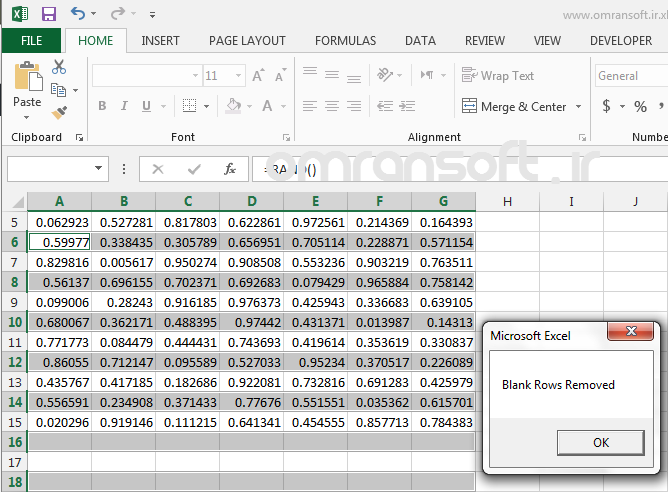Screen dimensions: 668x492
Task: Expand the Borders dropdown arrow
Action: 207,106
